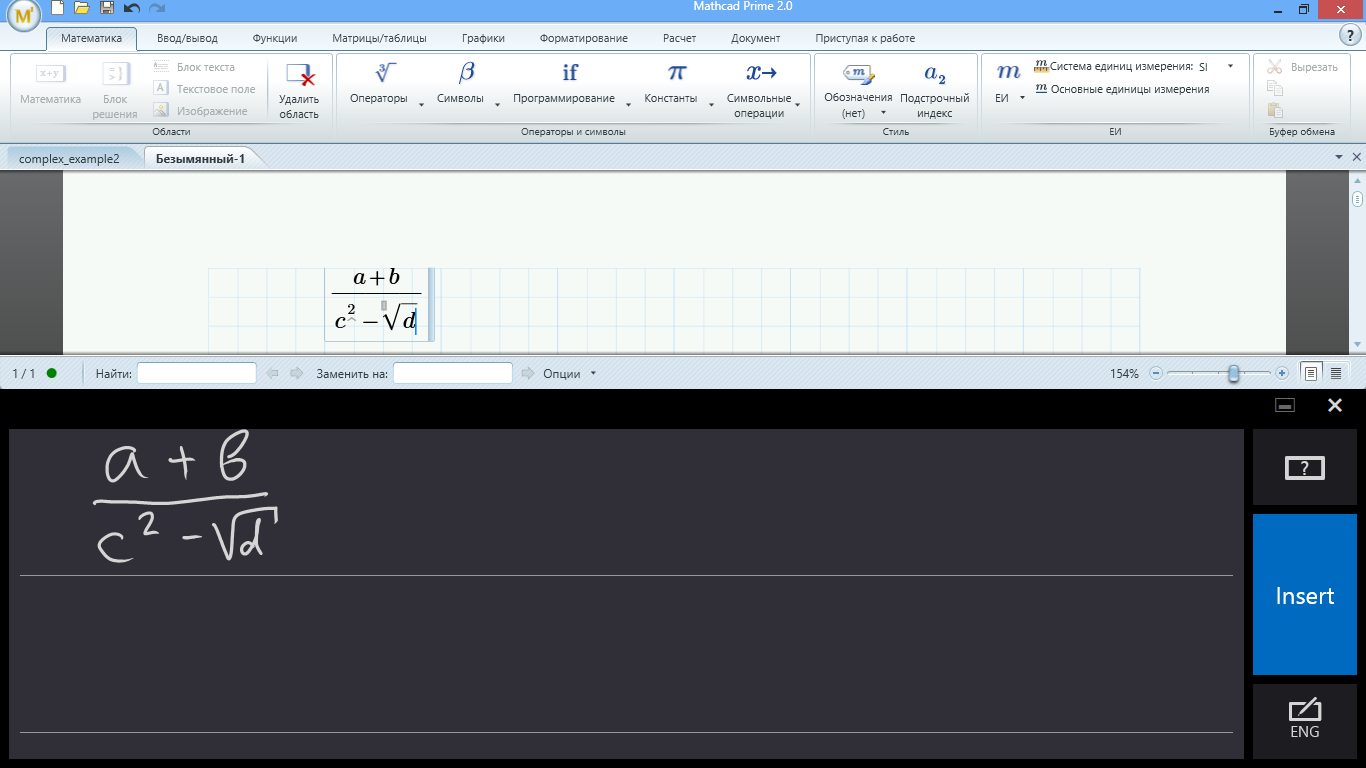Image resolution: width=1366 pixels, height=768 pixels.
Task: Expand the Символы dropdown arrow
Action: pyautogui.click(x=497, y=104)
